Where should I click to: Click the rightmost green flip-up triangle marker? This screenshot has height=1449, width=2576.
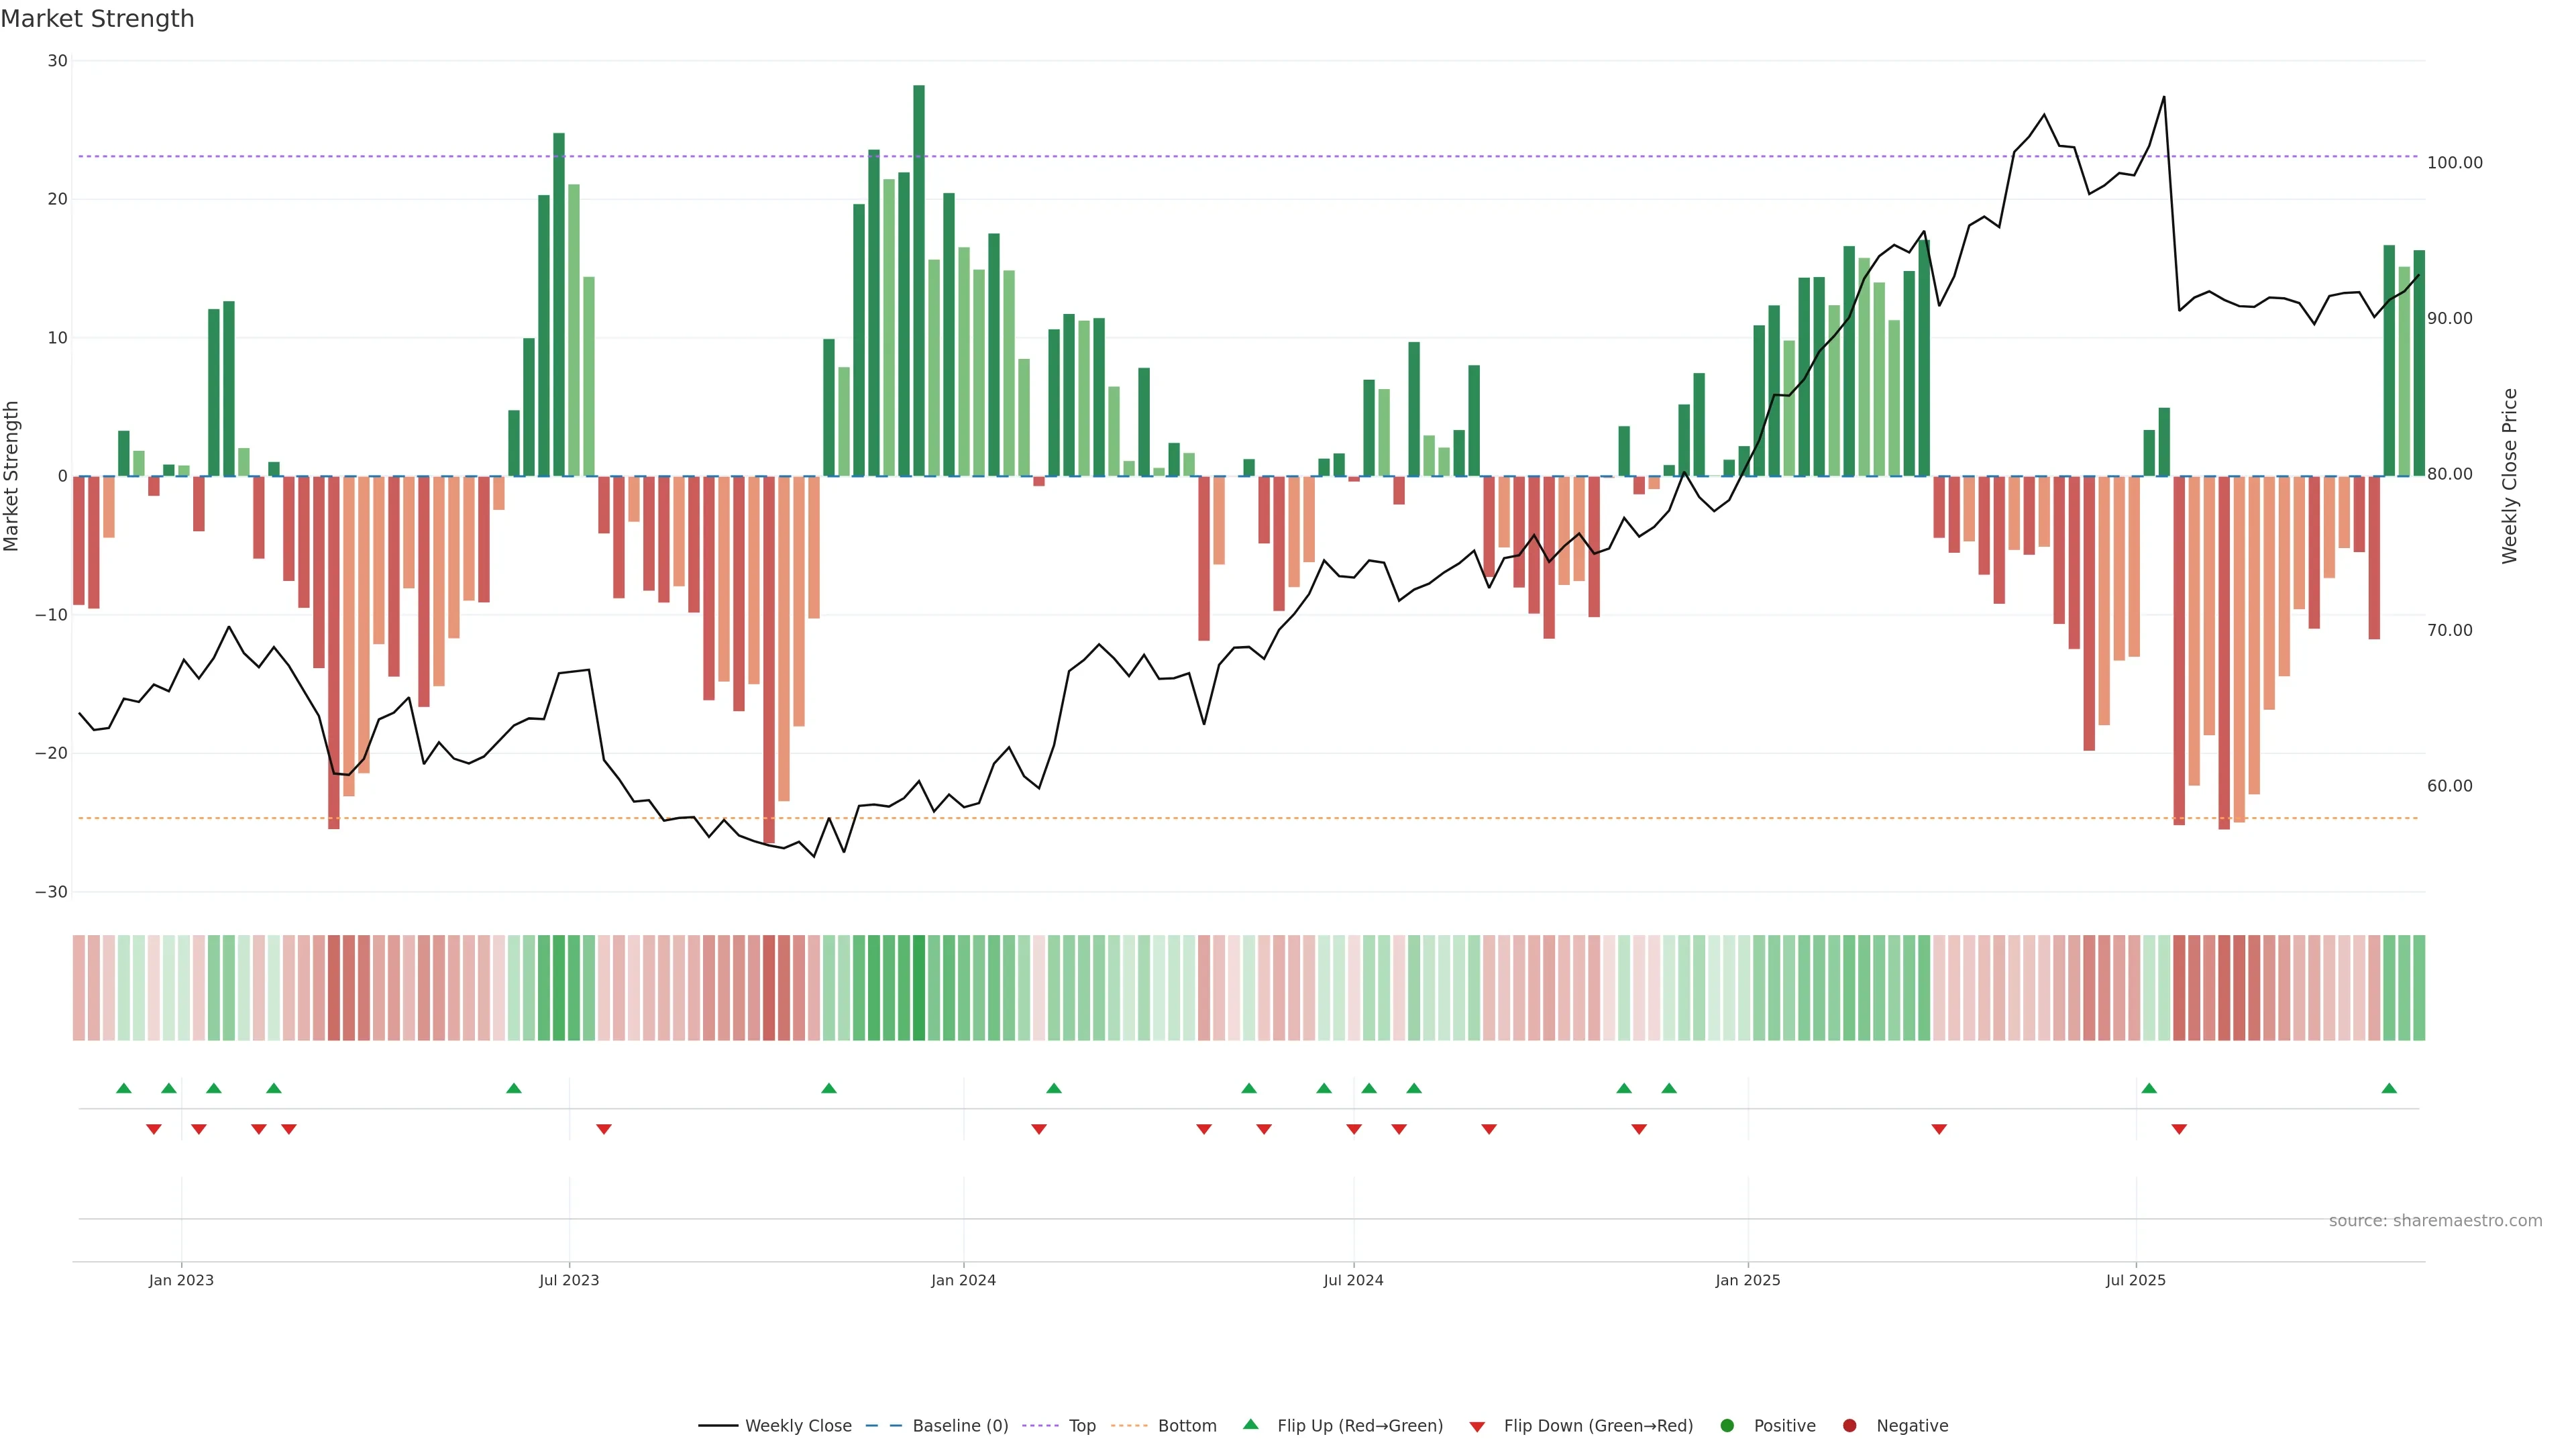click(x=2389, y=1088)
